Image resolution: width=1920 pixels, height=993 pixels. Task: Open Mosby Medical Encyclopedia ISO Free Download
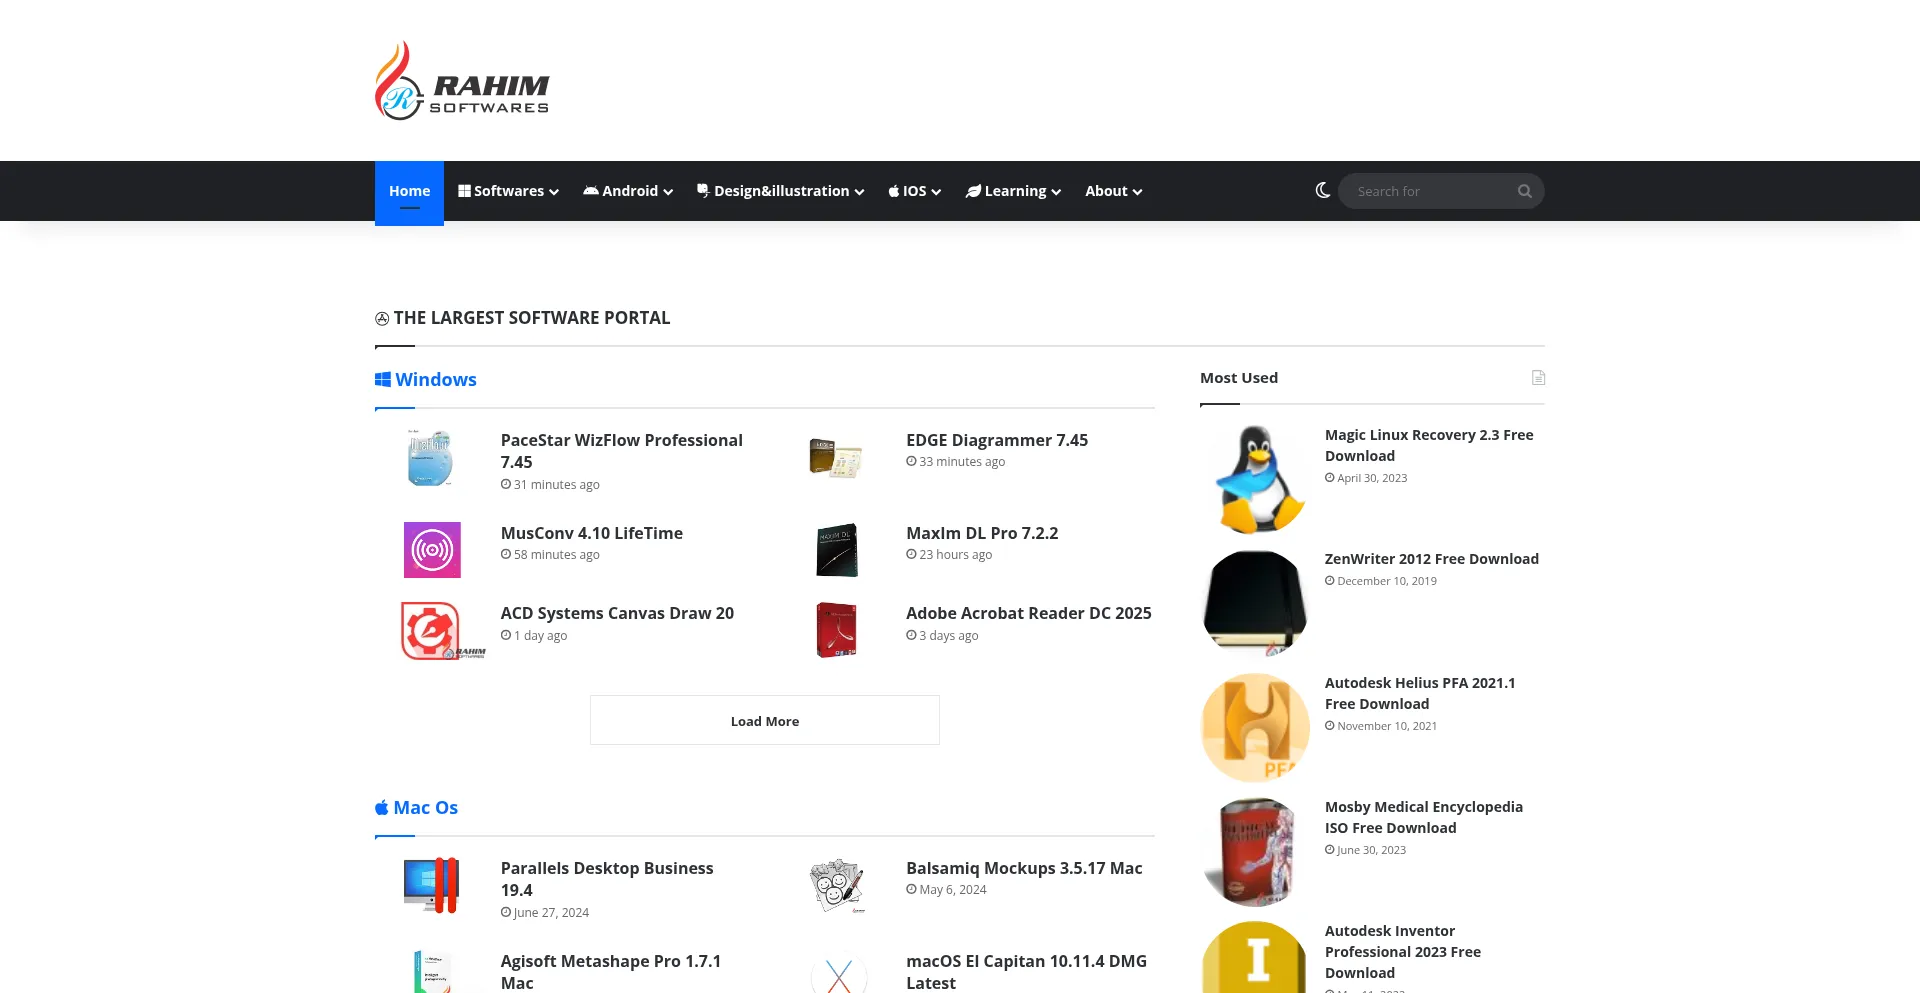pyautogui.click(x=1424, y=817)
